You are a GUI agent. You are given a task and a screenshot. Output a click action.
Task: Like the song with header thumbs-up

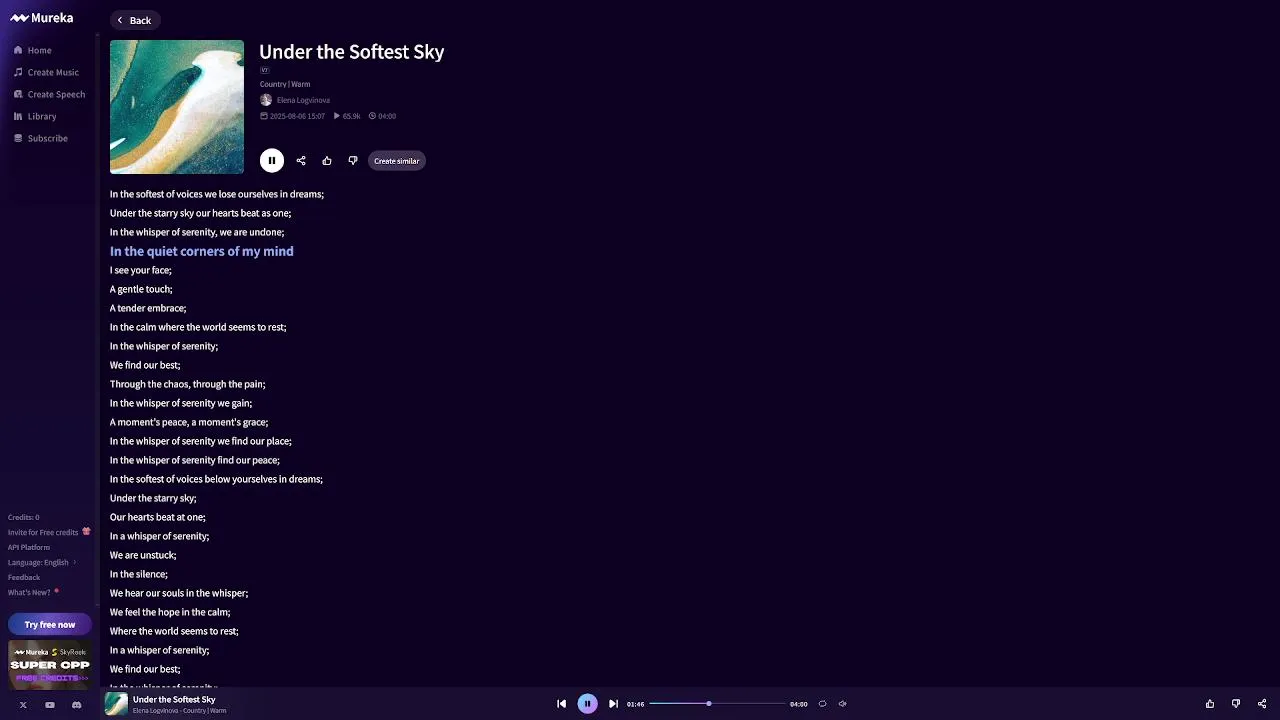327,161
